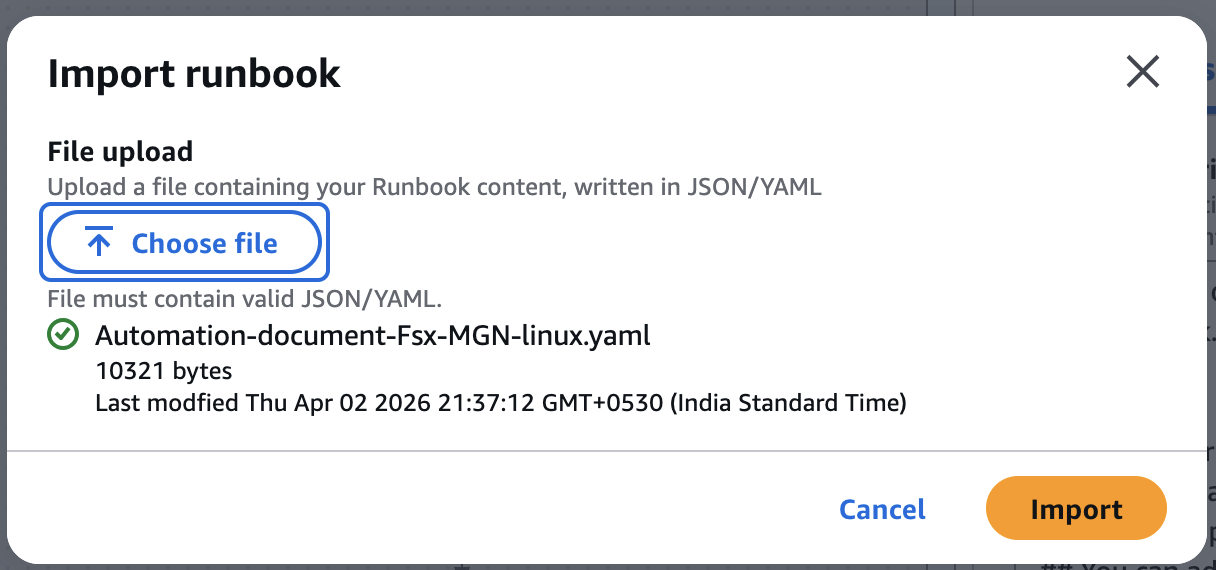Click India Standard Time timezone text
The image size is (1216, 570).
pyautogui.click(x=788, y=403)
